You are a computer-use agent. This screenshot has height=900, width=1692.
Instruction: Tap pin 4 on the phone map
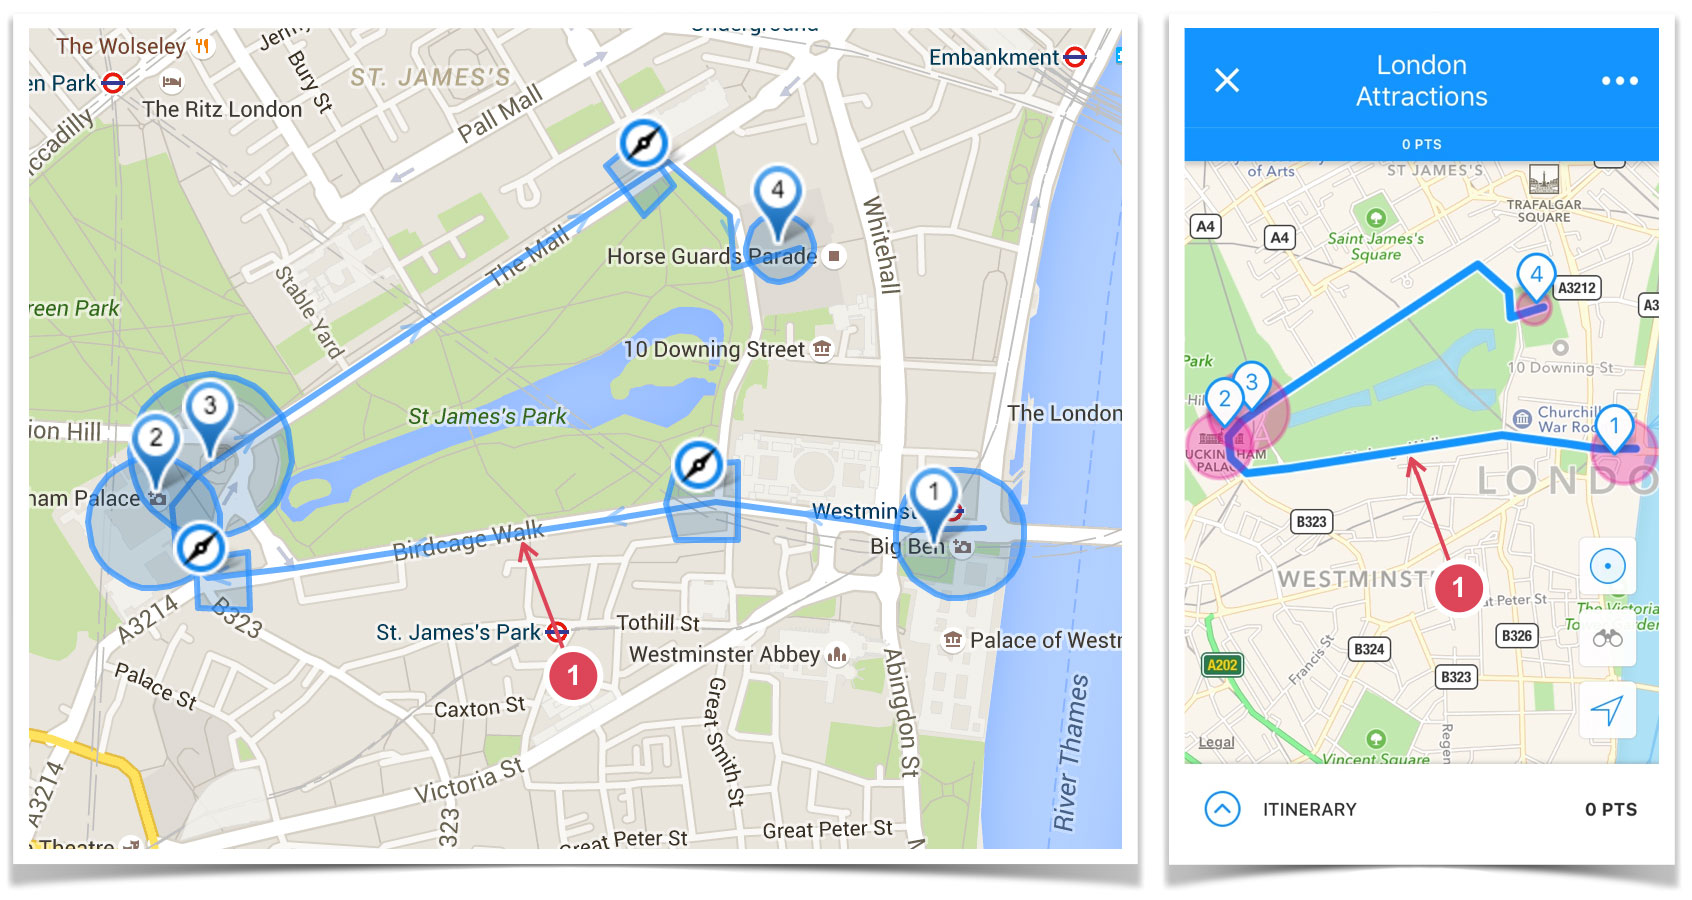(1536, 281)
